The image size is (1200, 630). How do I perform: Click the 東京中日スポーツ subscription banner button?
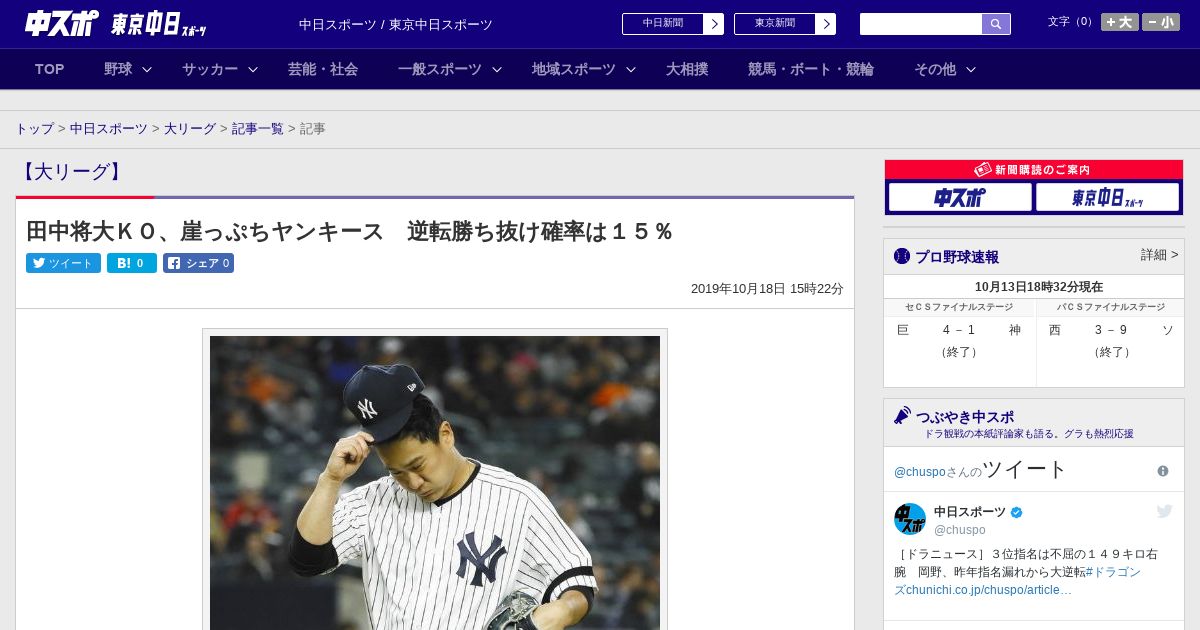coord(1108,197)
